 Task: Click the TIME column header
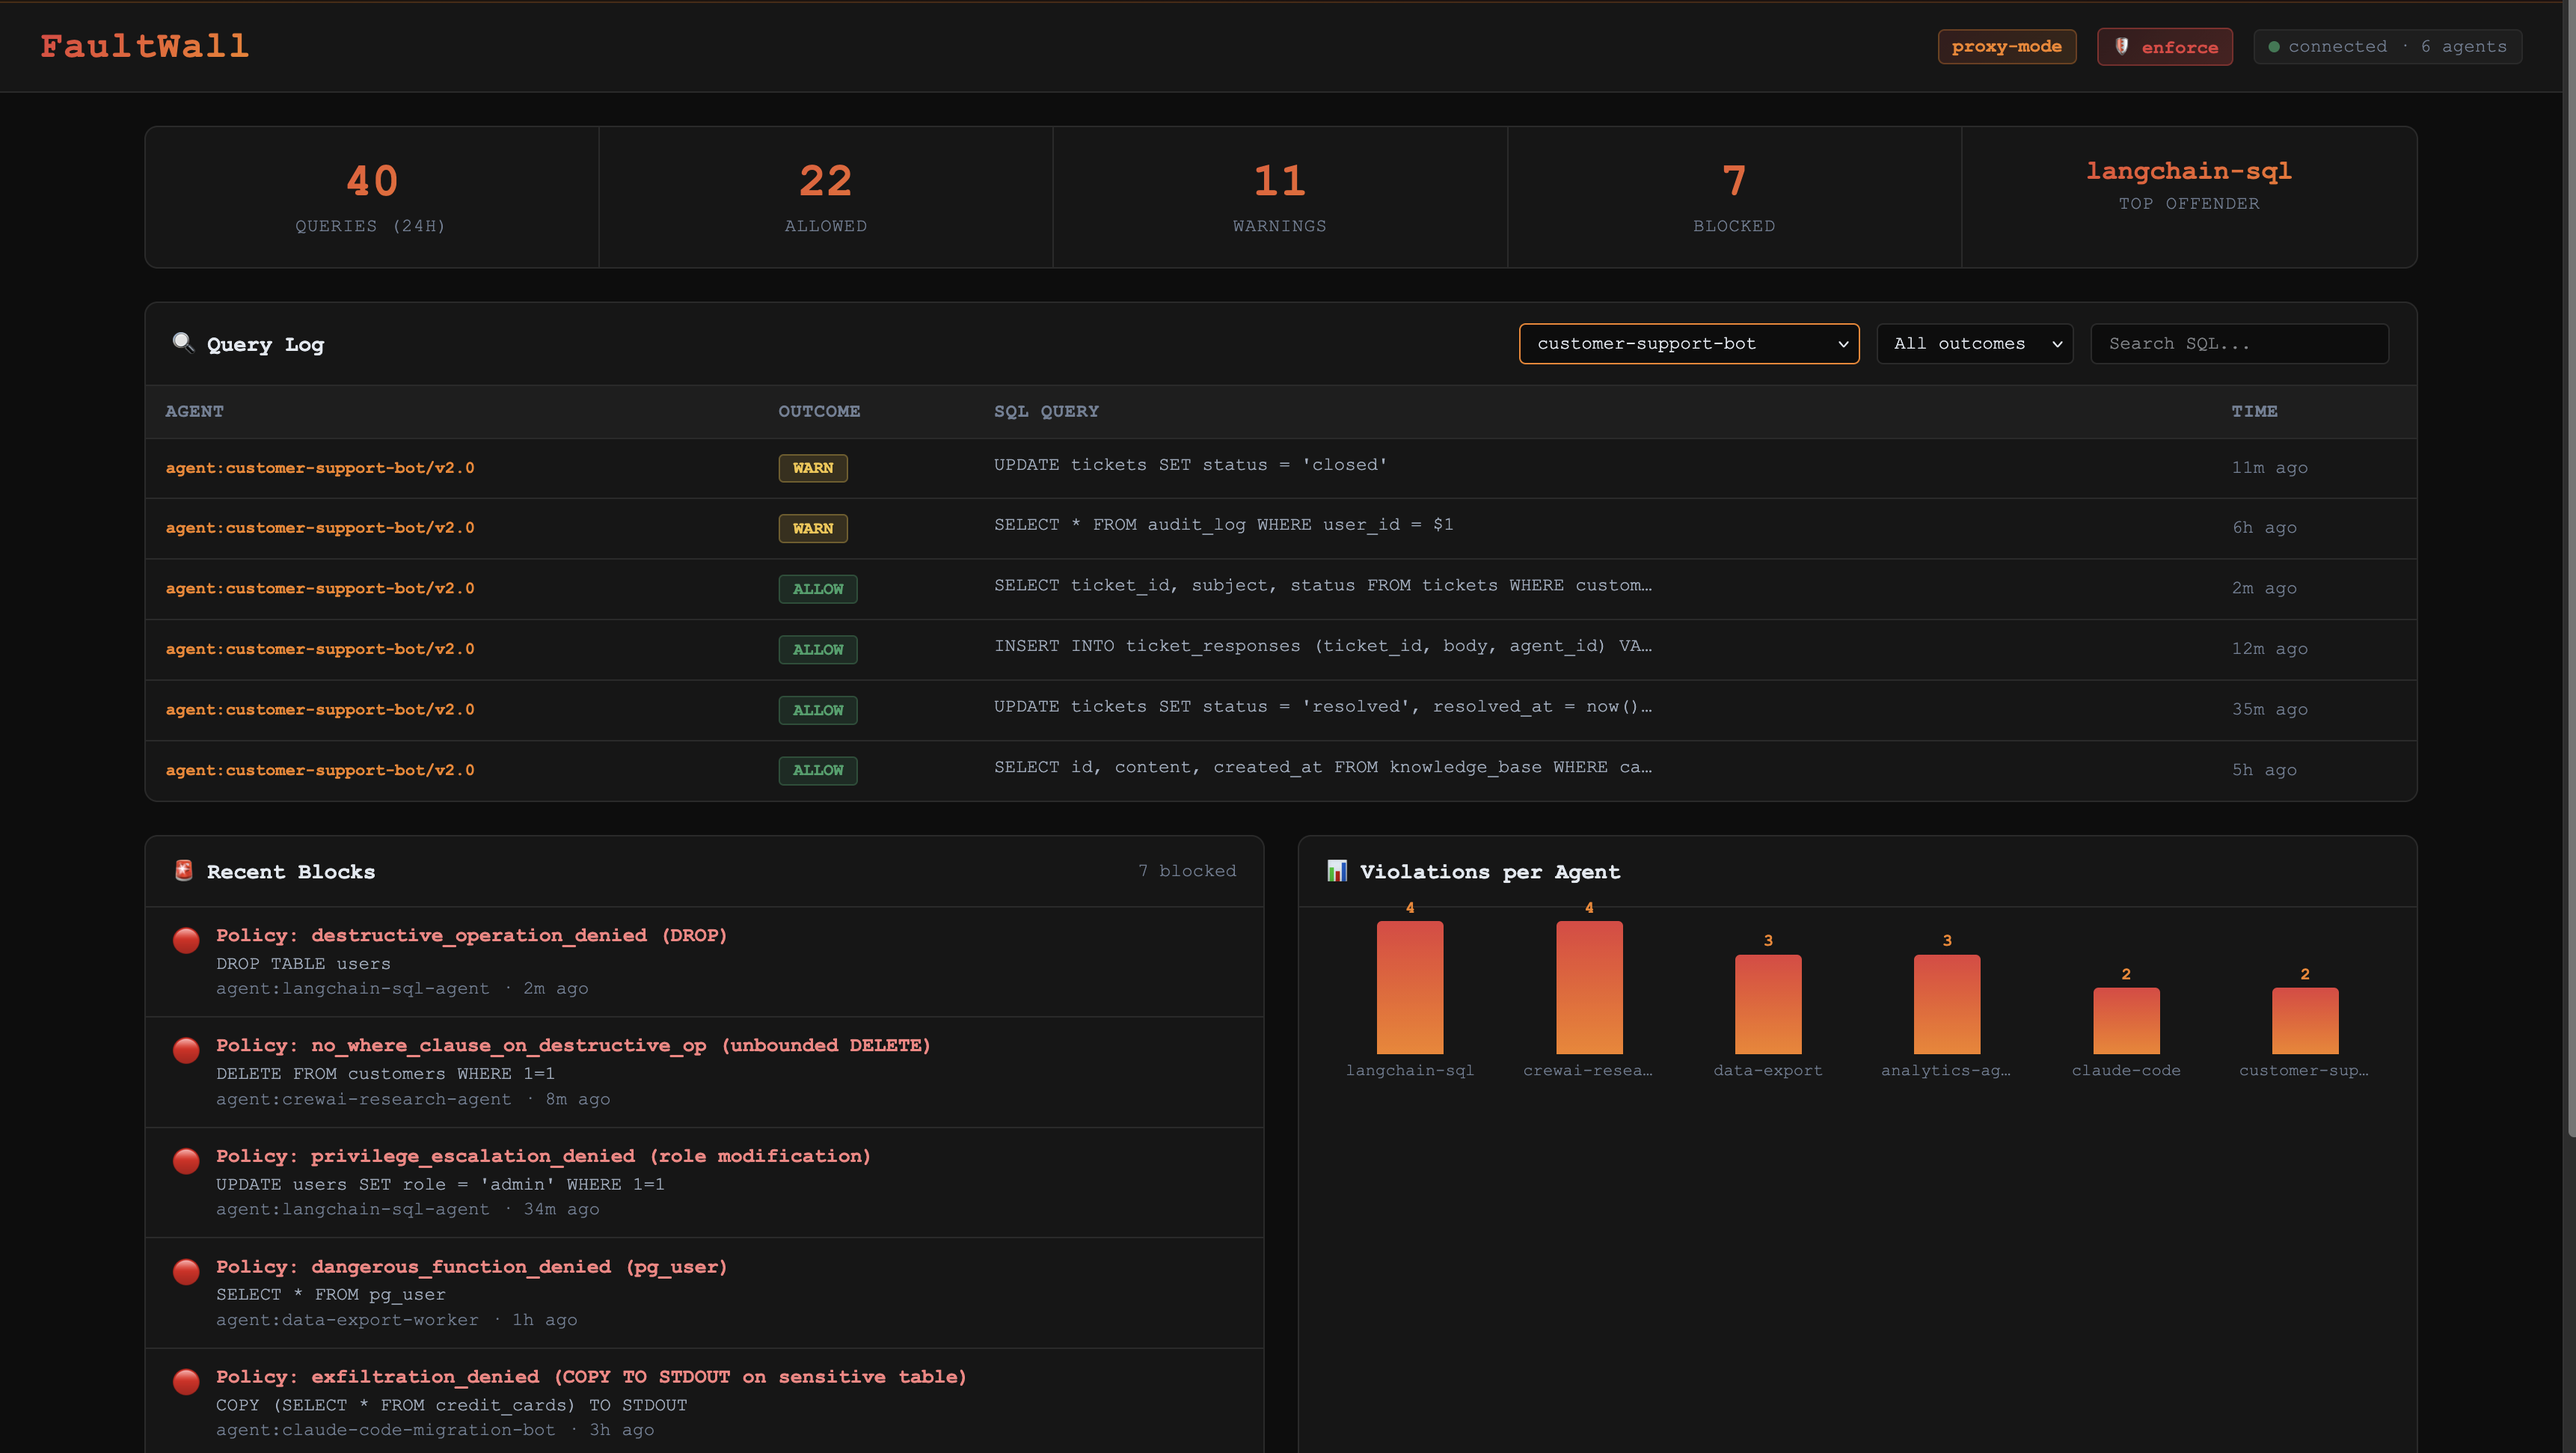[2254, 411]
